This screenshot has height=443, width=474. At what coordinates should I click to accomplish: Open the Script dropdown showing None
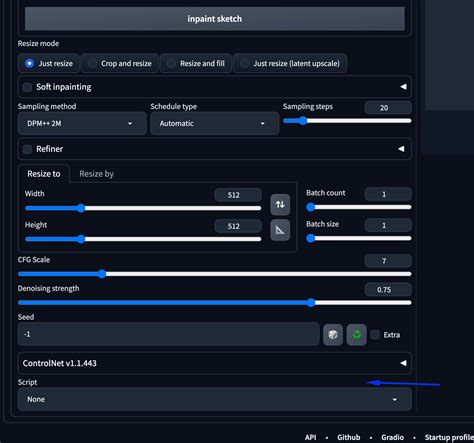point(215,399)
